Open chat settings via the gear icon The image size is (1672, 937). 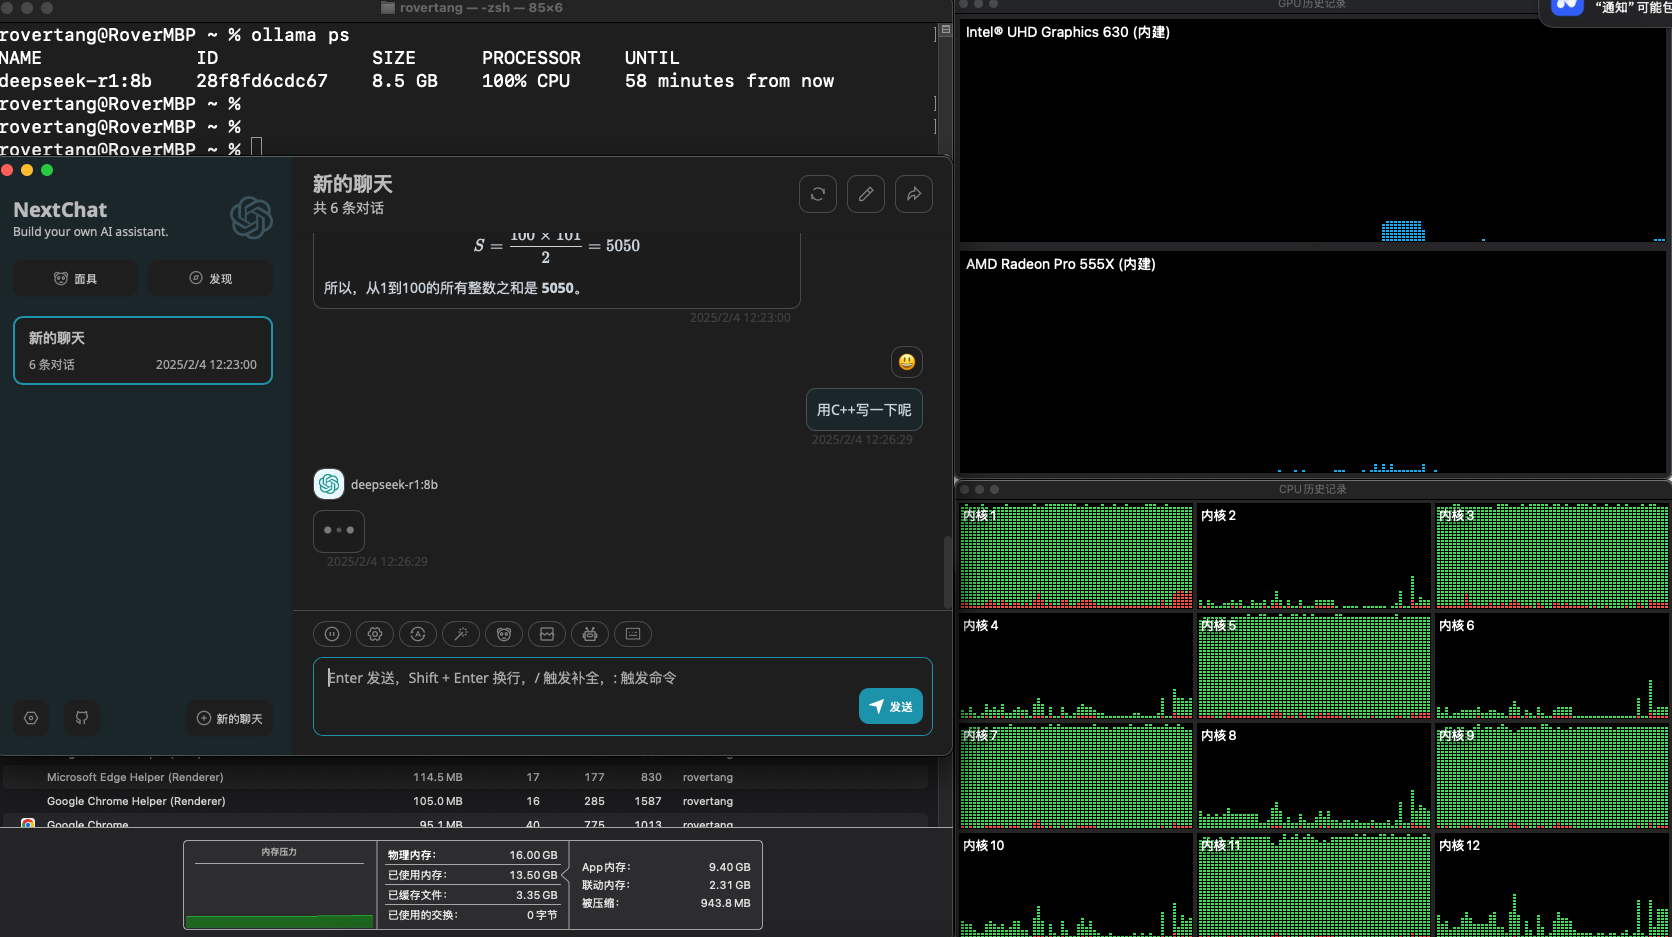(x=375, y=634)
